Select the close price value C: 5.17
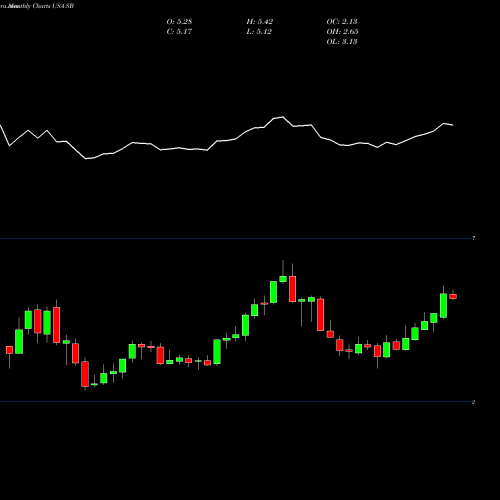 pyautogui.click(x=179, y=32)
